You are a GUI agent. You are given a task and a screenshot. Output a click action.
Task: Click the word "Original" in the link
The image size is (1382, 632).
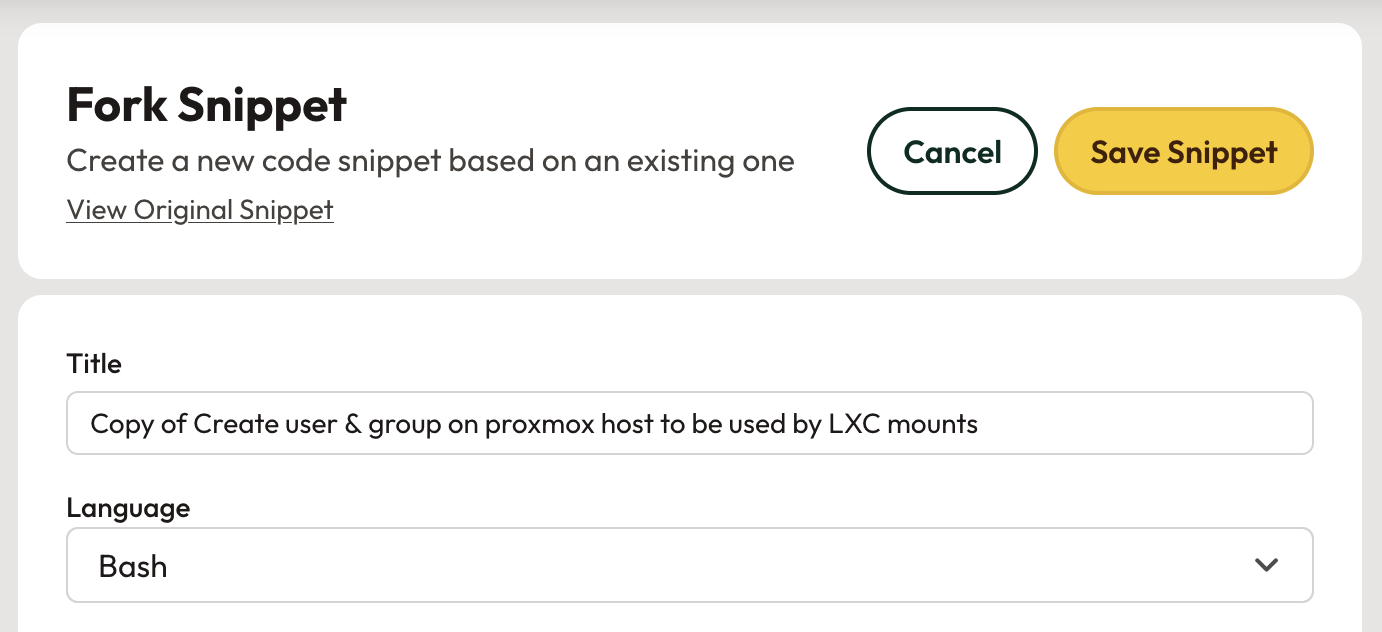point(186,210)
